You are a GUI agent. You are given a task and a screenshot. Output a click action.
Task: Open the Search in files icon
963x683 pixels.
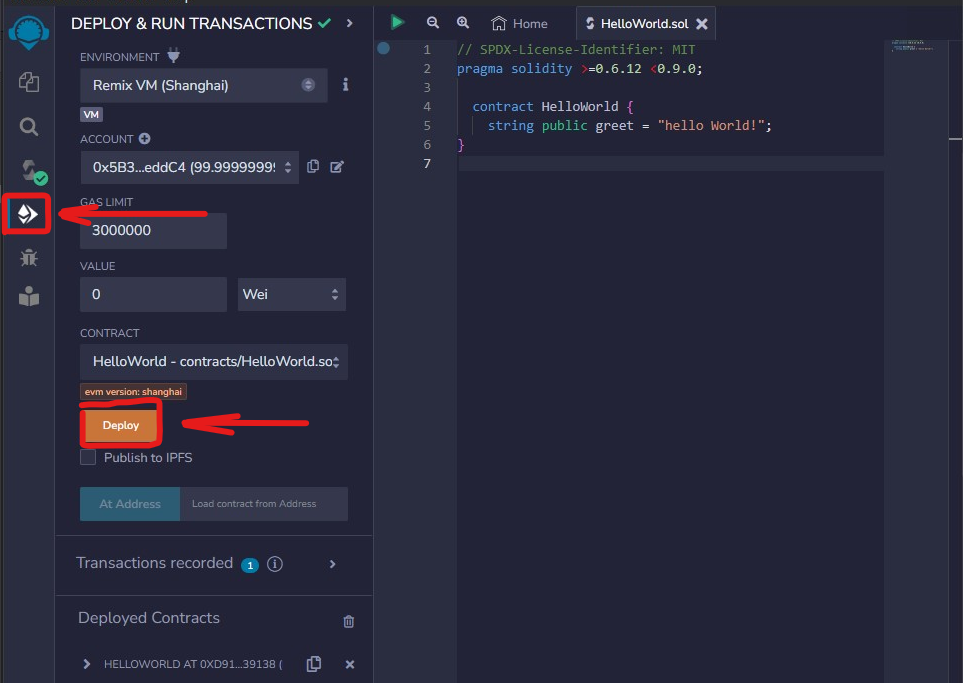coord(29,126)
